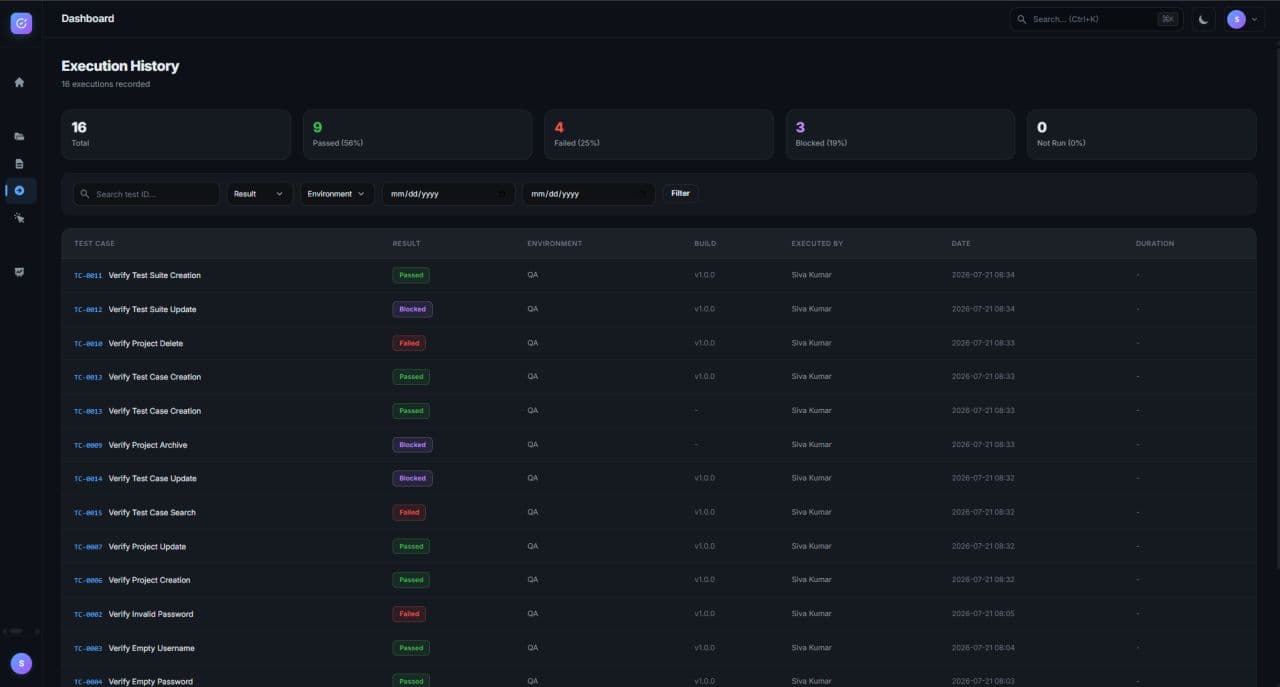Select 'Verify Invalid Password' row text
The height and width of the screenshot is (687, 1280).
(x=151, y=614)
